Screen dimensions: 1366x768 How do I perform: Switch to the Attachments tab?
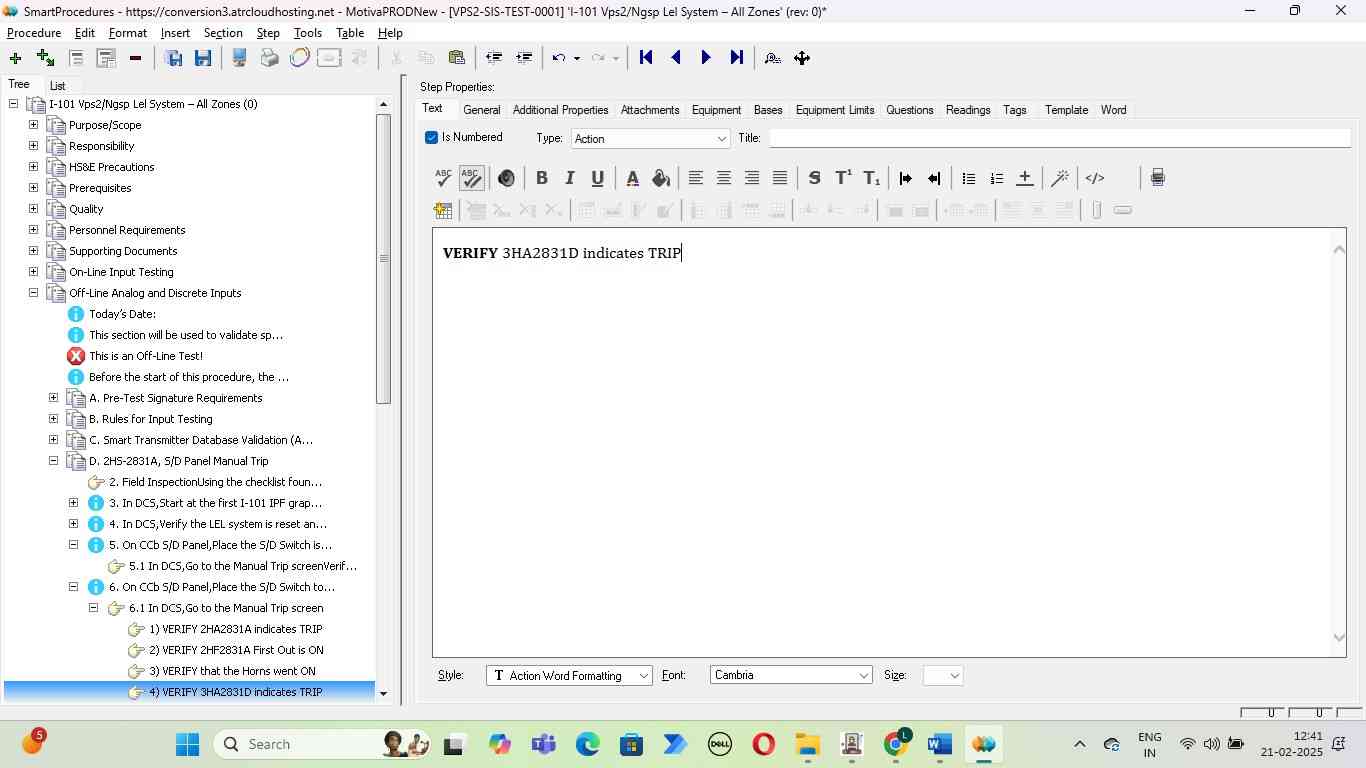[650, 110]
